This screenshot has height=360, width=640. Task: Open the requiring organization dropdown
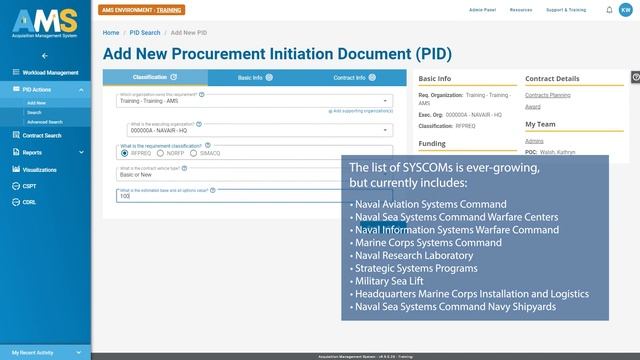coord(254,101)
